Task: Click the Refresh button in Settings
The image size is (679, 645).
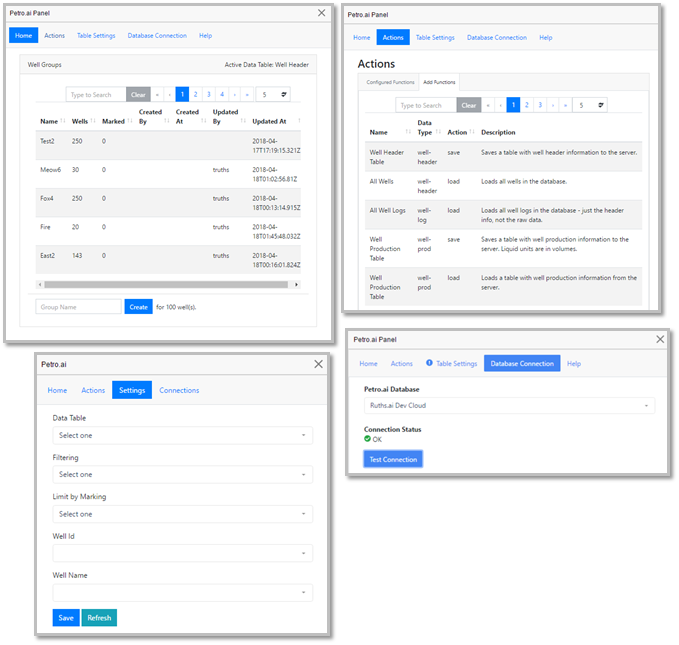Action: click(99, 618)
